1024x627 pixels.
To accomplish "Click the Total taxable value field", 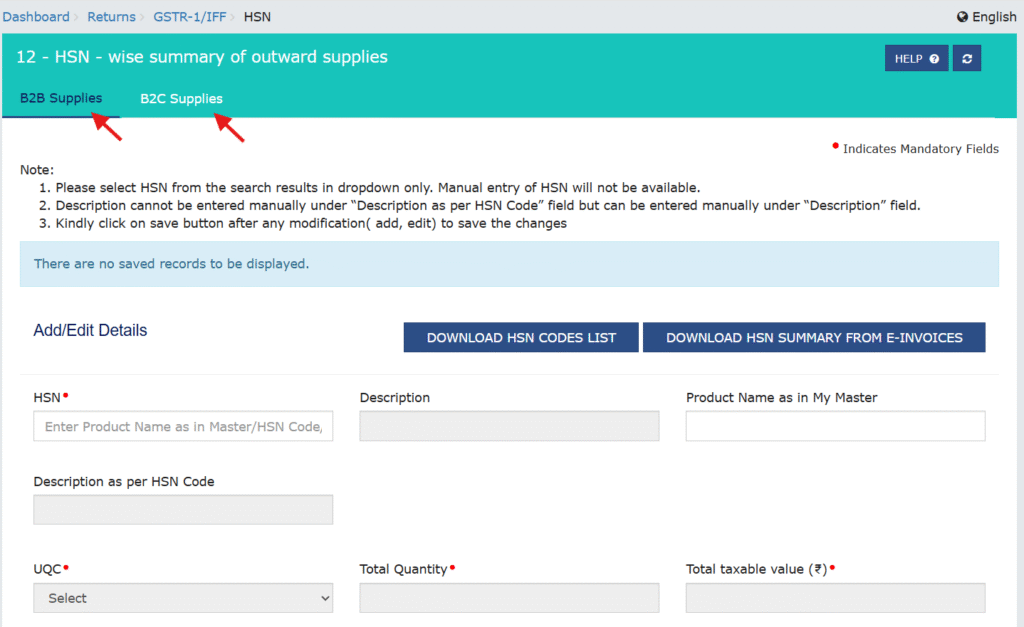I will pos(835,597).
